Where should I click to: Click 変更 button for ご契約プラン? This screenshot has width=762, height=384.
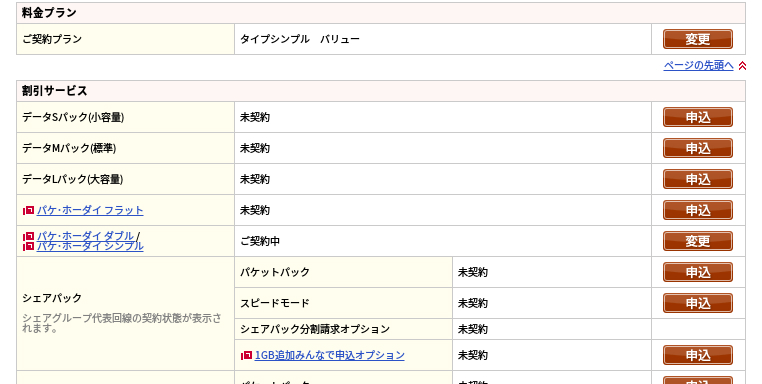[x=698, y=39]
